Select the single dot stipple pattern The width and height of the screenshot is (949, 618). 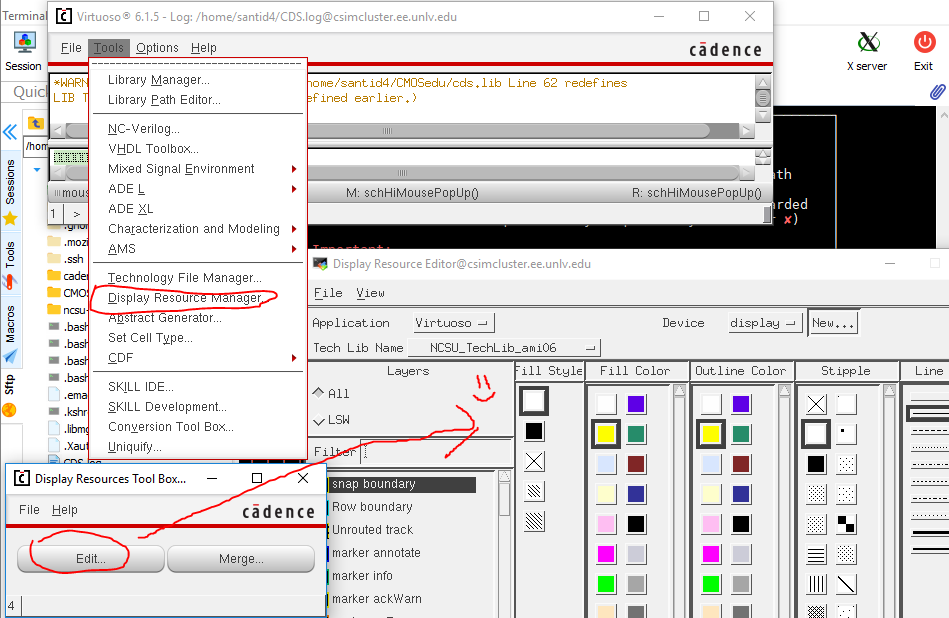[x=846, y=434]
